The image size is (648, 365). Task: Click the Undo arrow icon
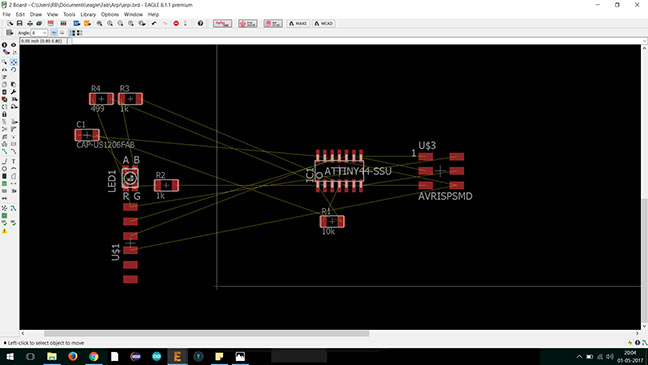point(154,24)
